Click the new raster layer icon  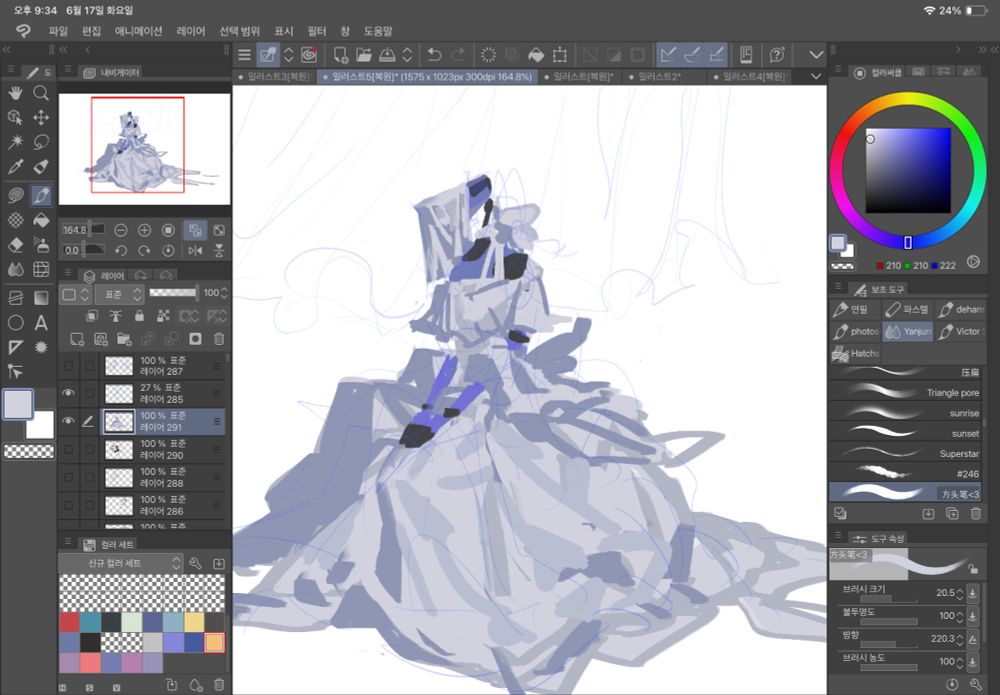click(x=77, y=339)
